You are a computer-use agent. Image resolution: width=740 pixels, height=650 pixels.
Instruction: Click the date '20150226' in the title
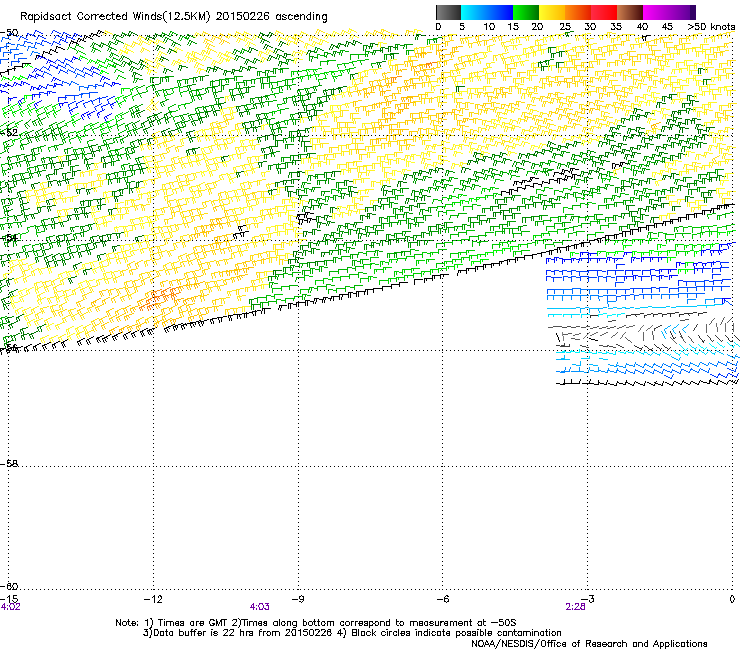coord(243,17)
